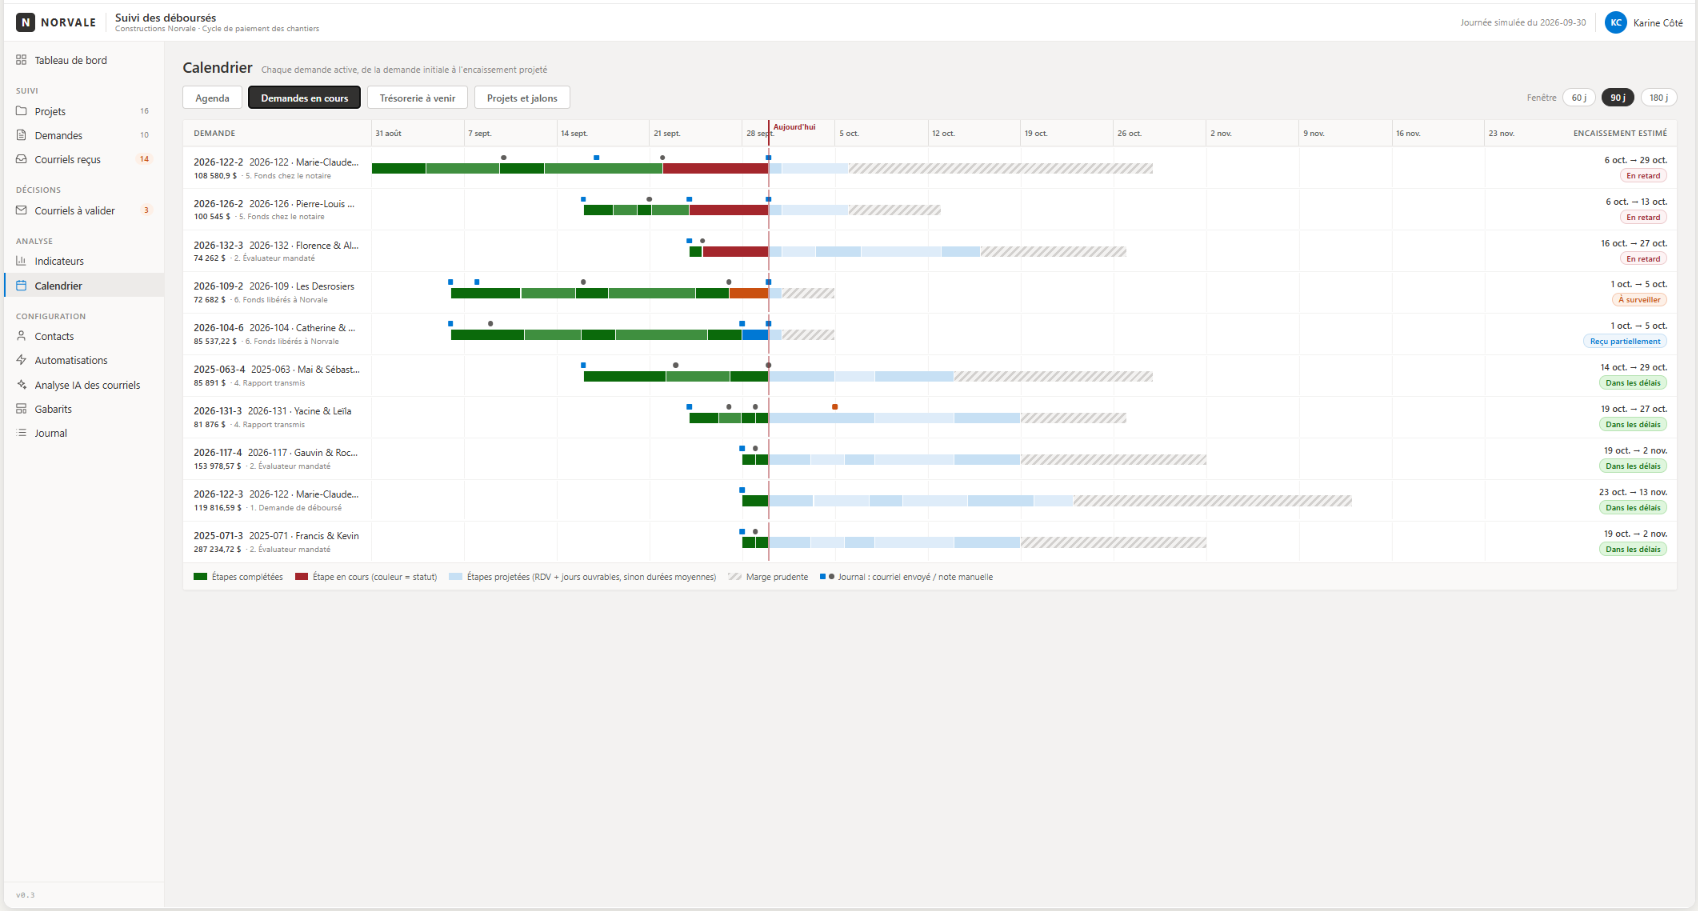This screenshot has height=911, width=1698.
Task: Click the Calendrier sidebar calendar icon
Action: click(x=21, y=286)
